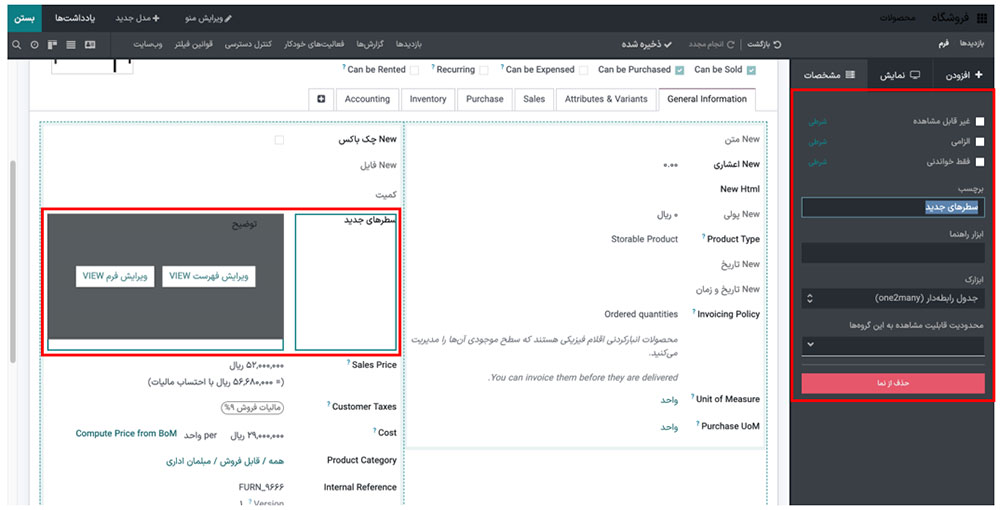Tick the الزامی (required) checkbox
The height and width of the screenshot is (510, 1000).
[x=979, y=142]
